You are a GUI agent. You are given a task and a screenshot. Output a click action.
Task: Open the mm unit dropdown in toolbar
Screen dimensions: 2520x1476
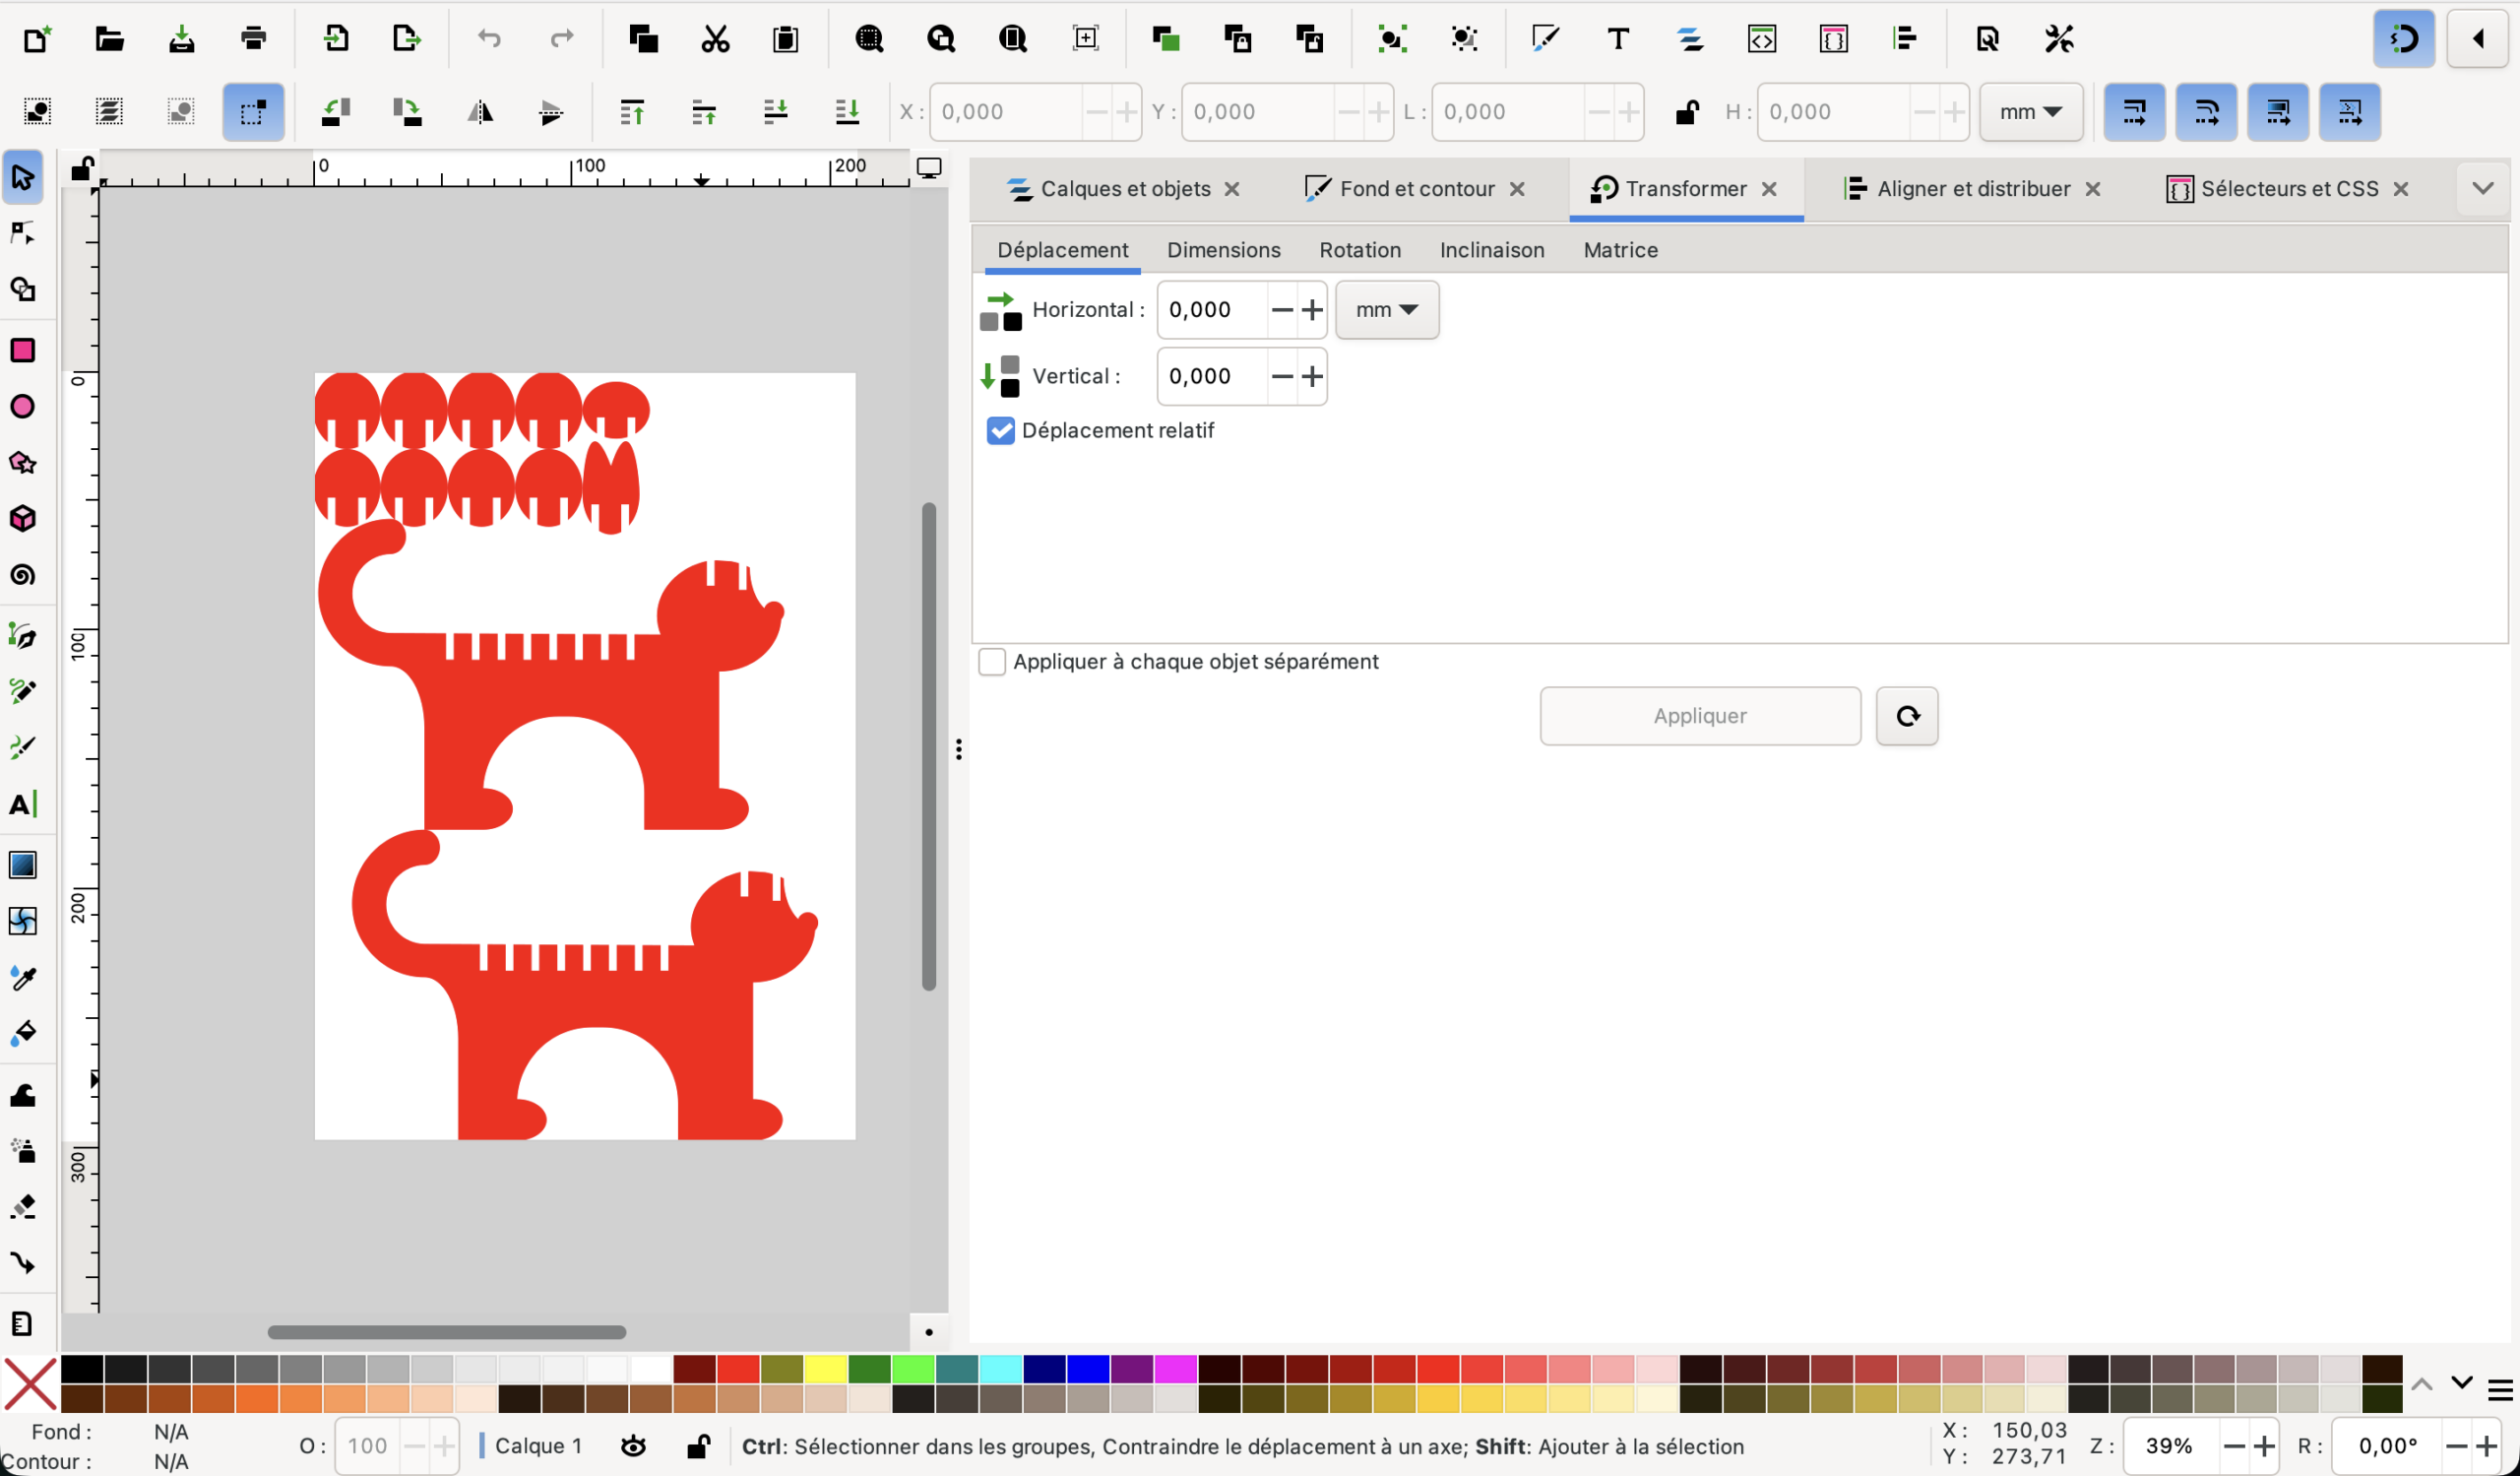[2031, 112]
